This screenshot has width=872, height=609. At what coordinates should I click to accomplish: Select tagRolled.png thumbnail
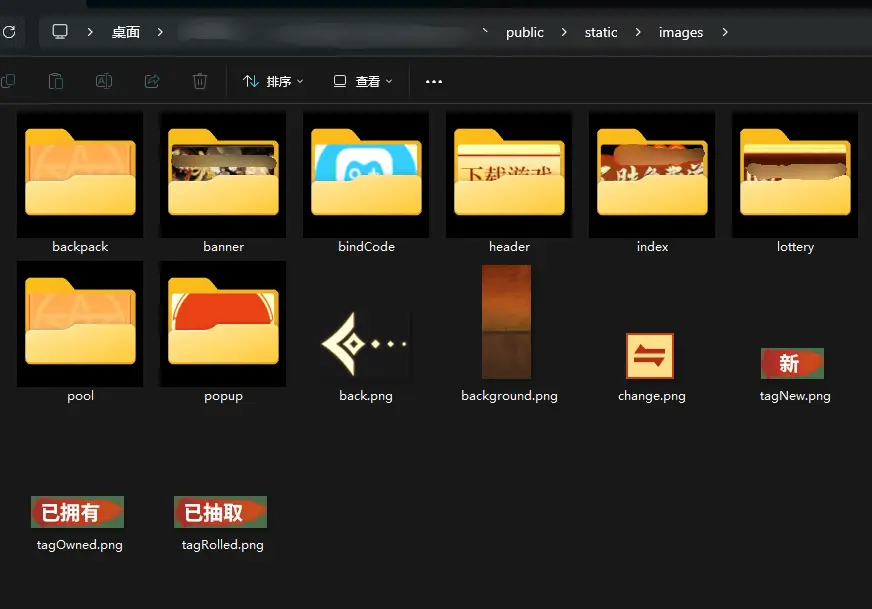(220, 512)
